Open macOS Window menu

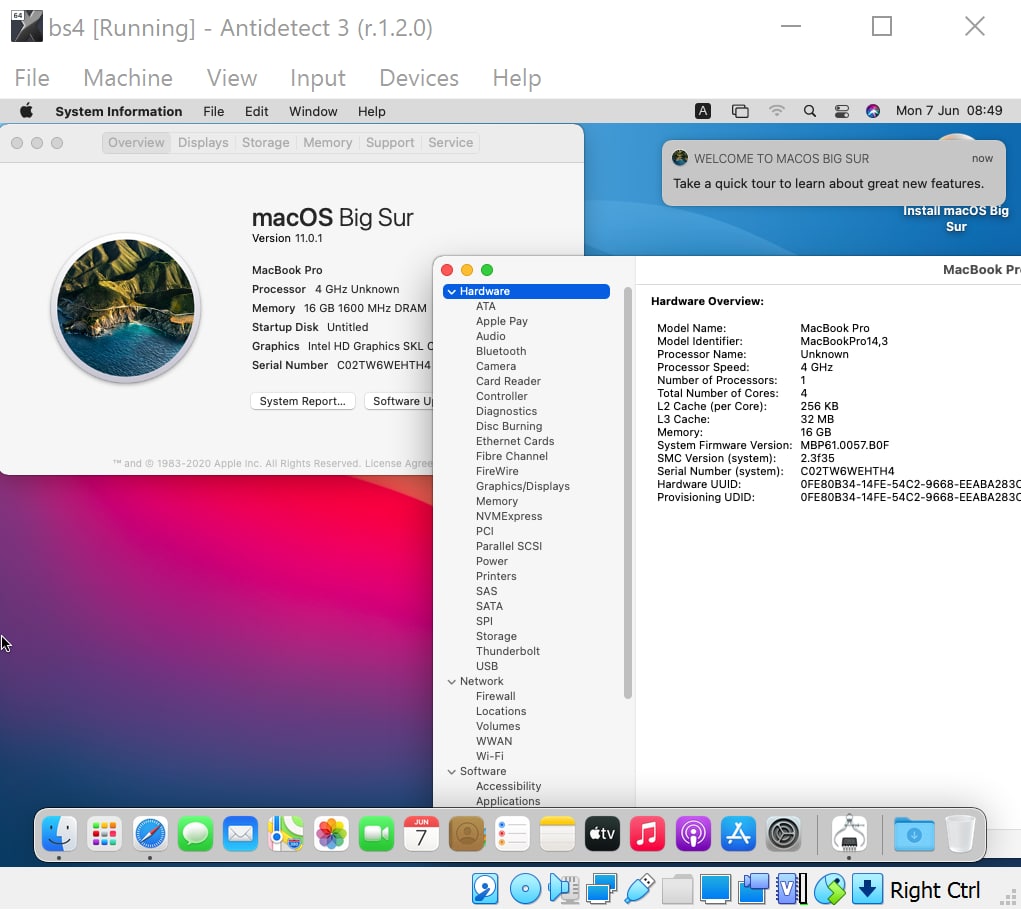coord(313,111)
